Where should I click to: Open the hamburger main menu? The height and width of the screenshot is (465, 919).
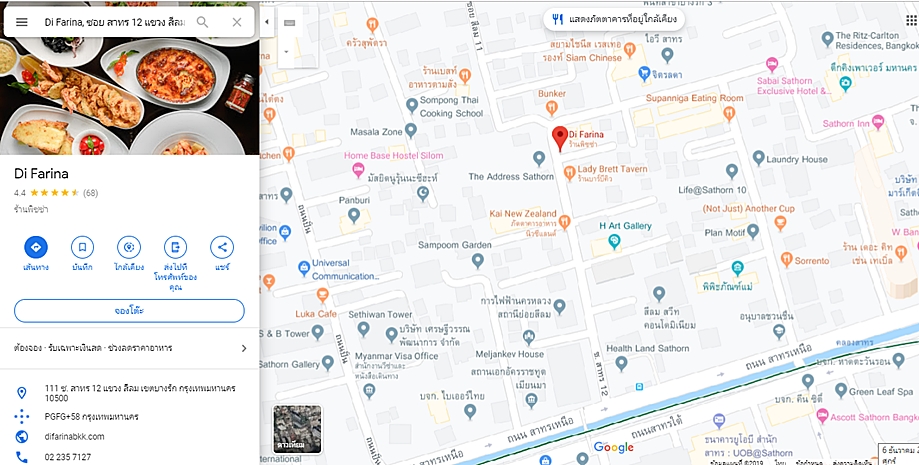click(x=22, y=22)
